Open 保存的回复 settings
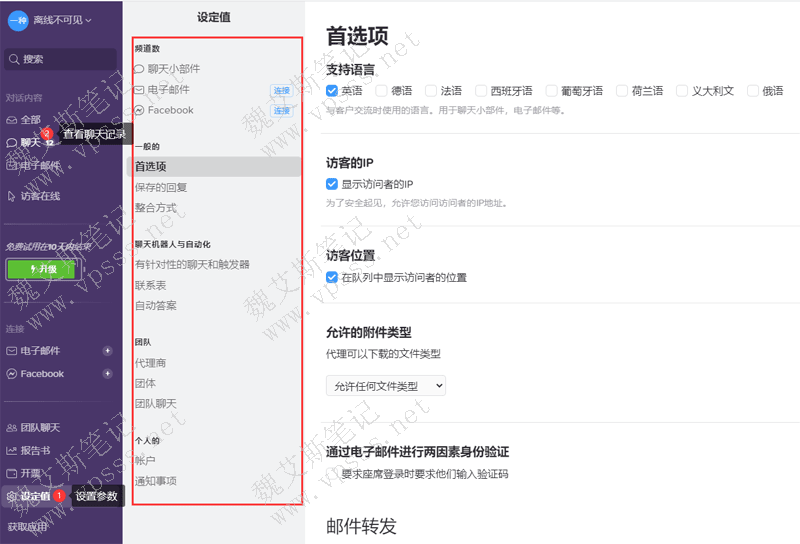Viewport: 800px width, 544px height. coord(161,187)
